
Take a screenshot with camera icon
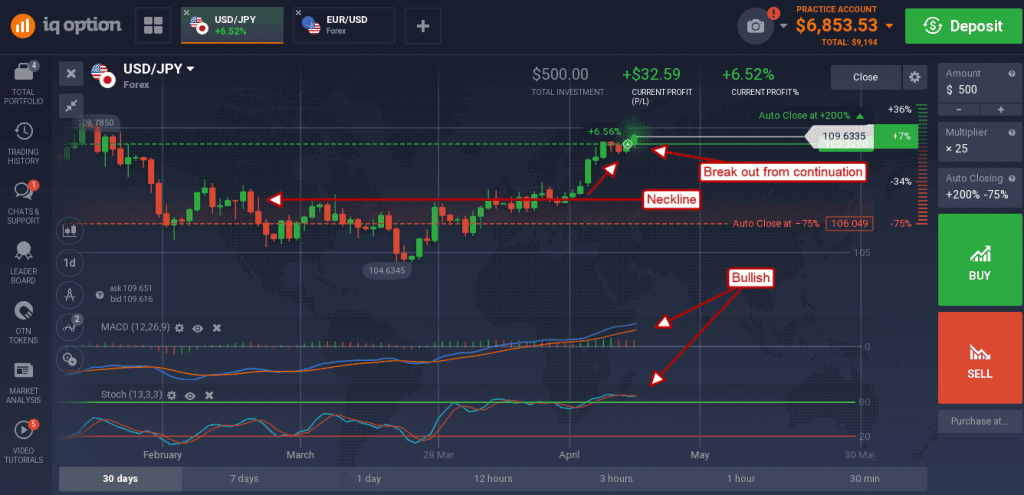[x=756, y=25]
